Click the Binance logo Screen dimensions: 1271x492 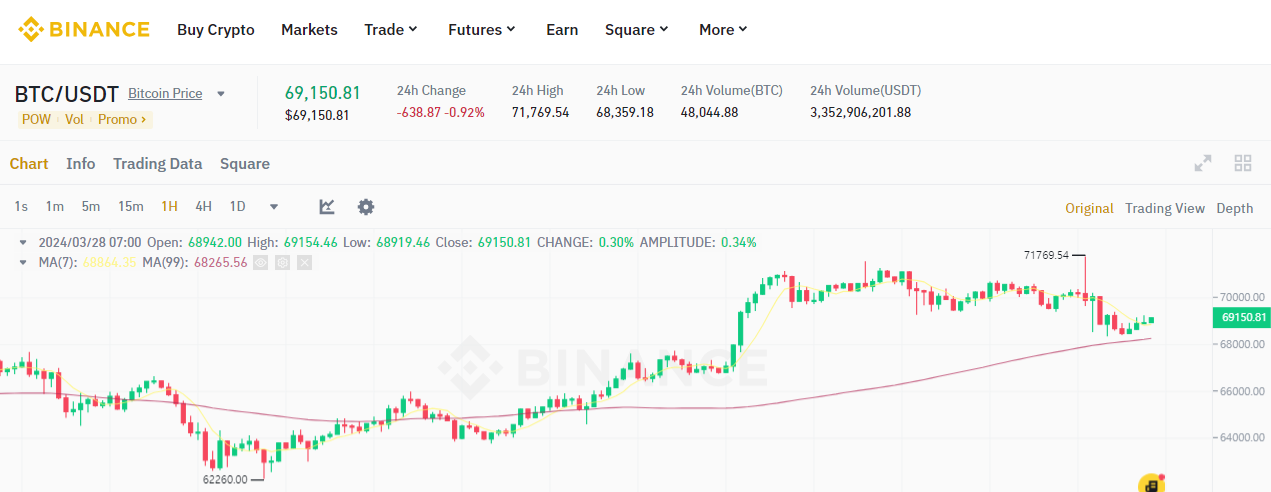(84, 29)
